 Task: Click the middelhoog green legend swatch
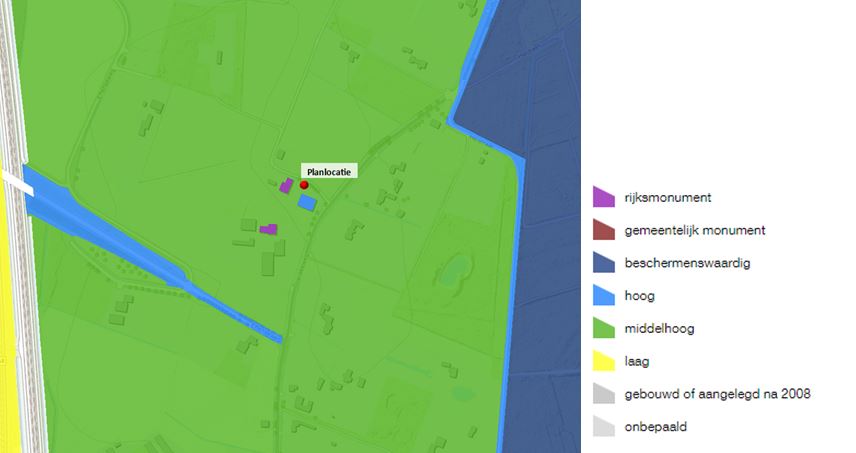(604, 328)
